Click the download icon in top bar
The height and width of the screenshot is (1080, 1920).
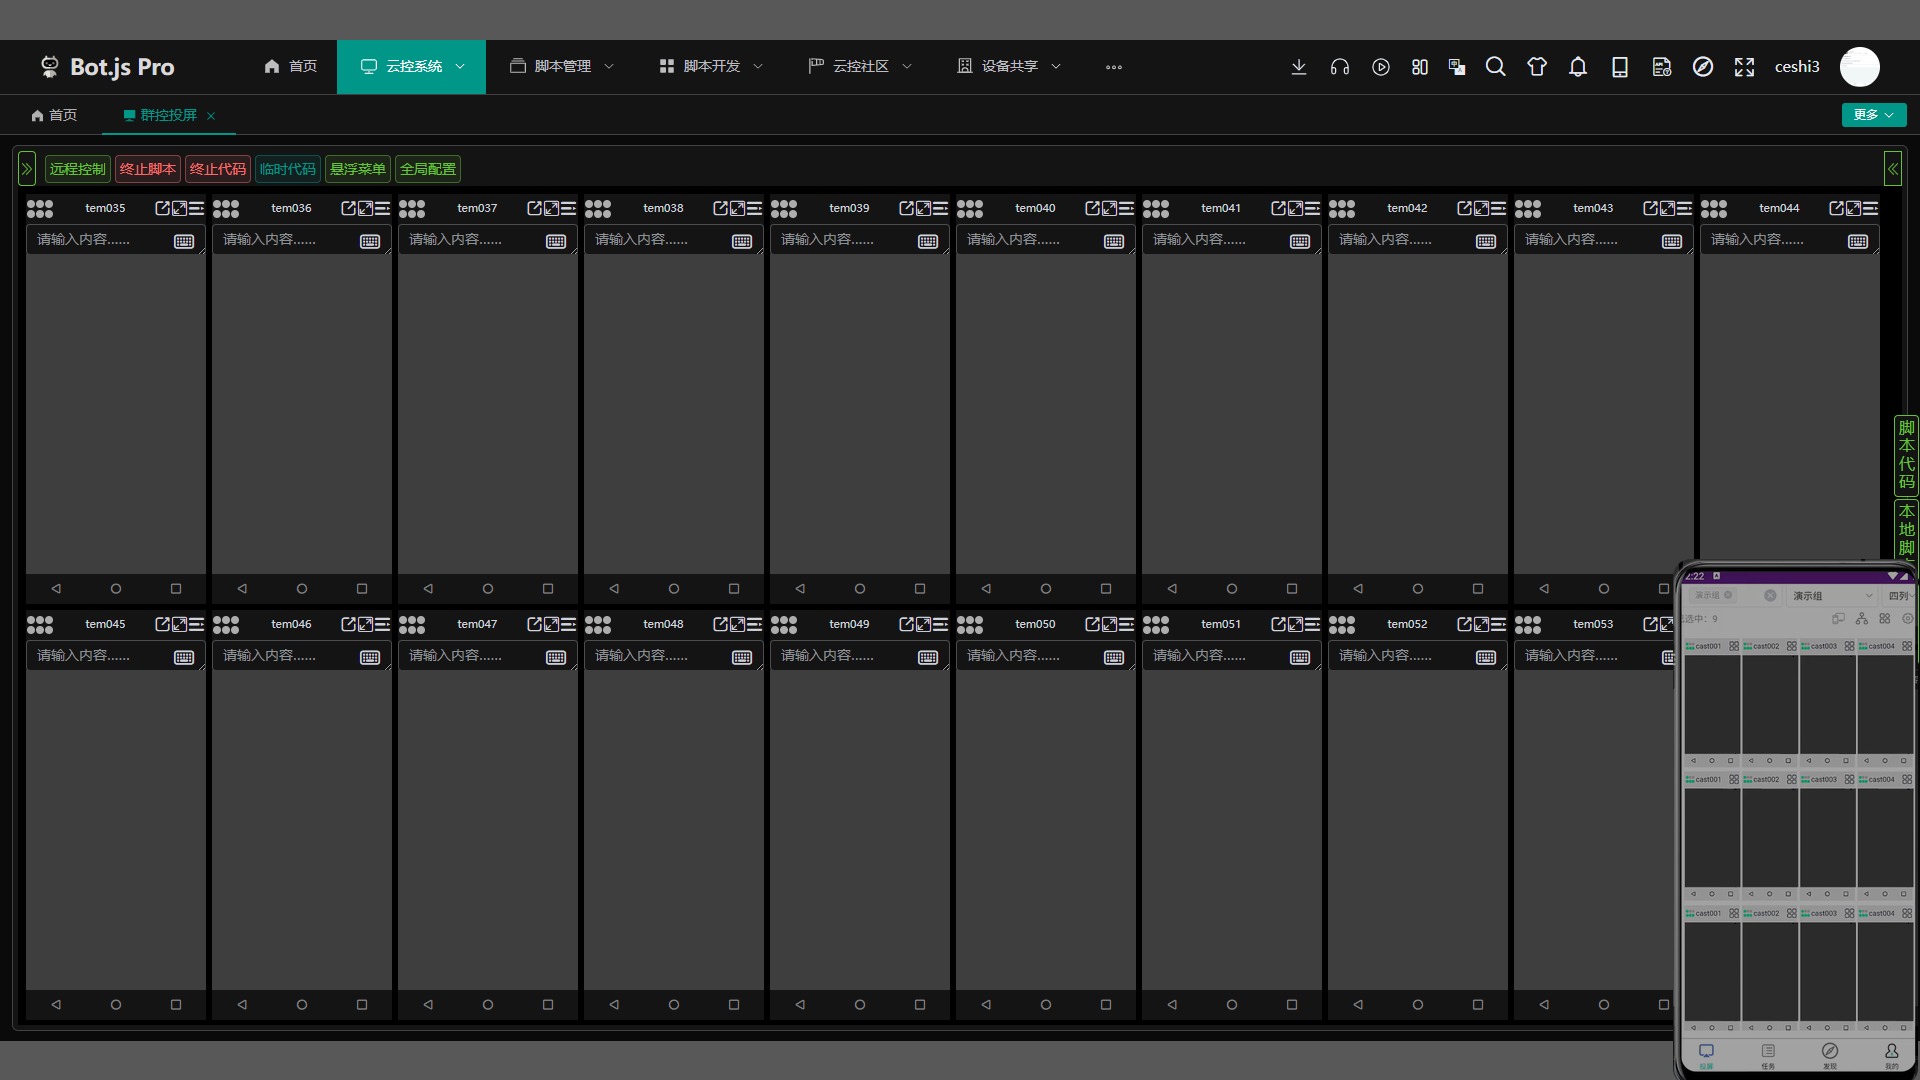pos(1298,67)
